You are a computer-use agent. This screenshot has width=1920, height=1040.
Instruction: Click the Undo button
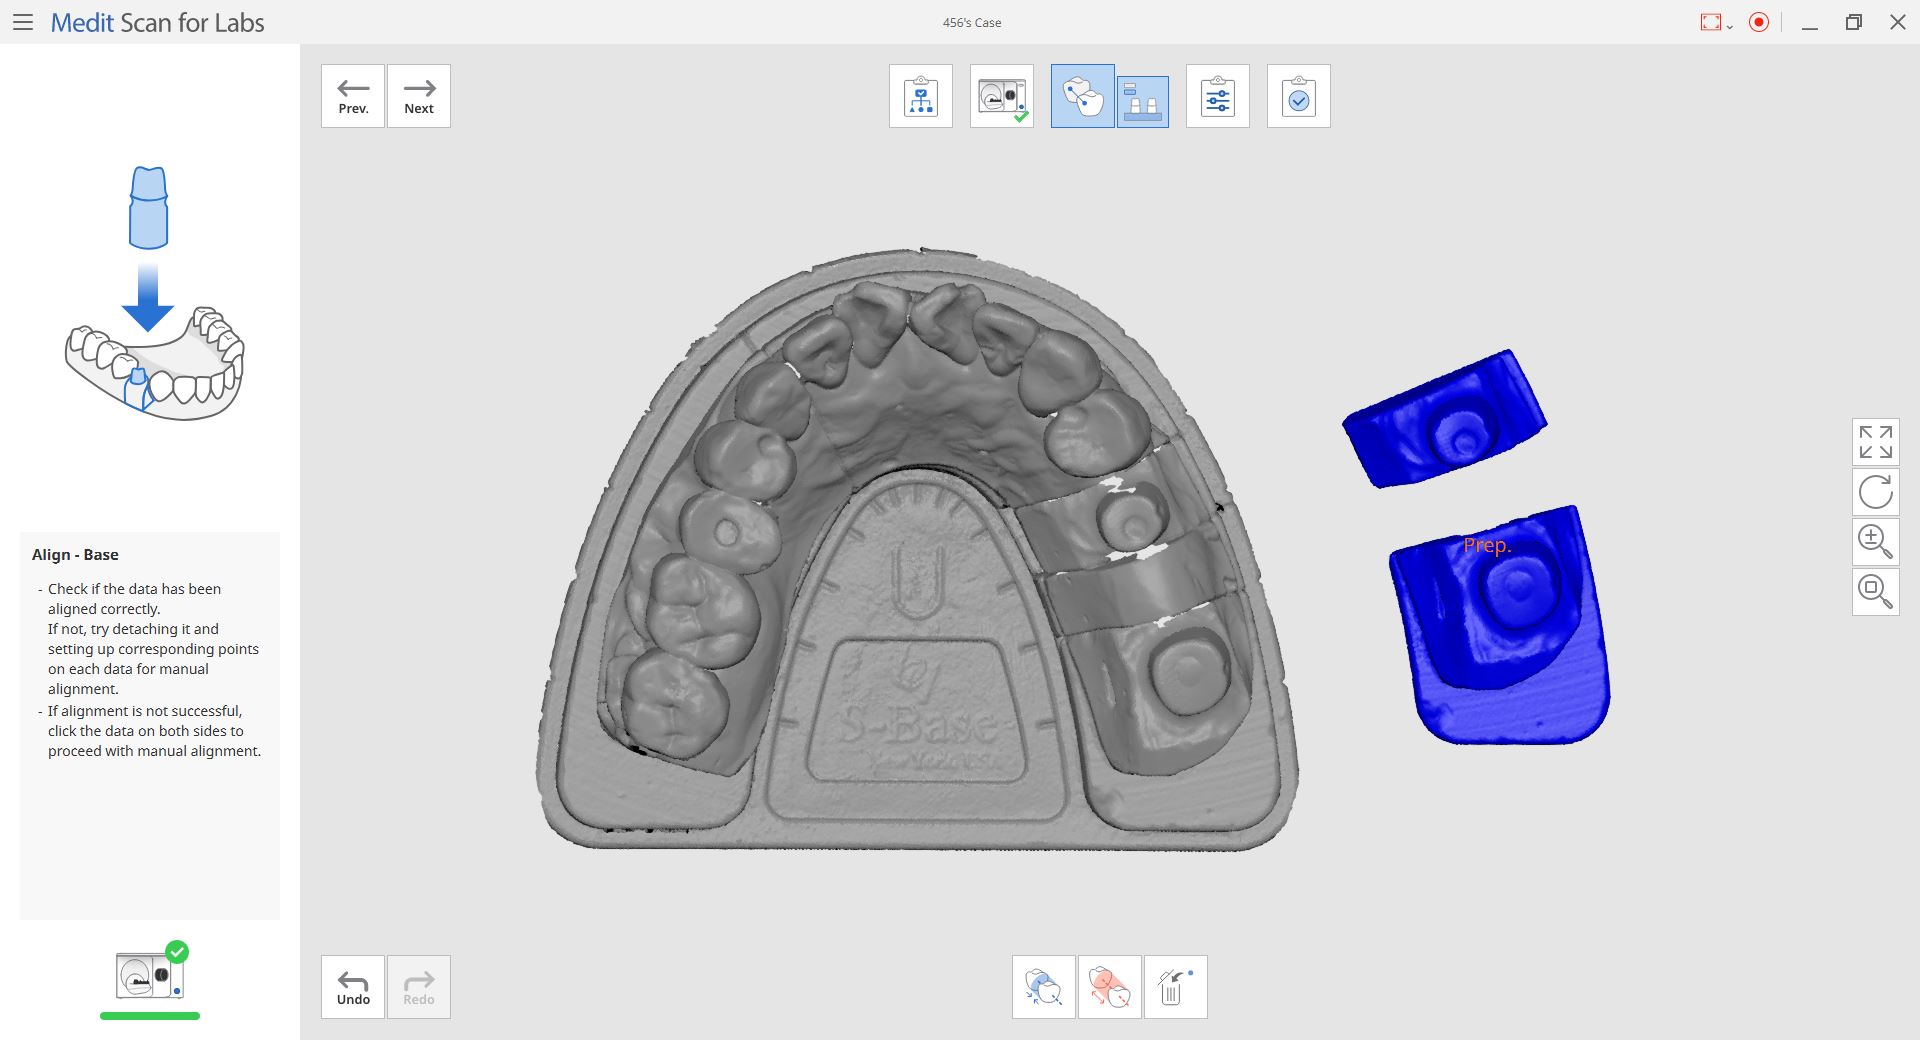tap(353, 987)
